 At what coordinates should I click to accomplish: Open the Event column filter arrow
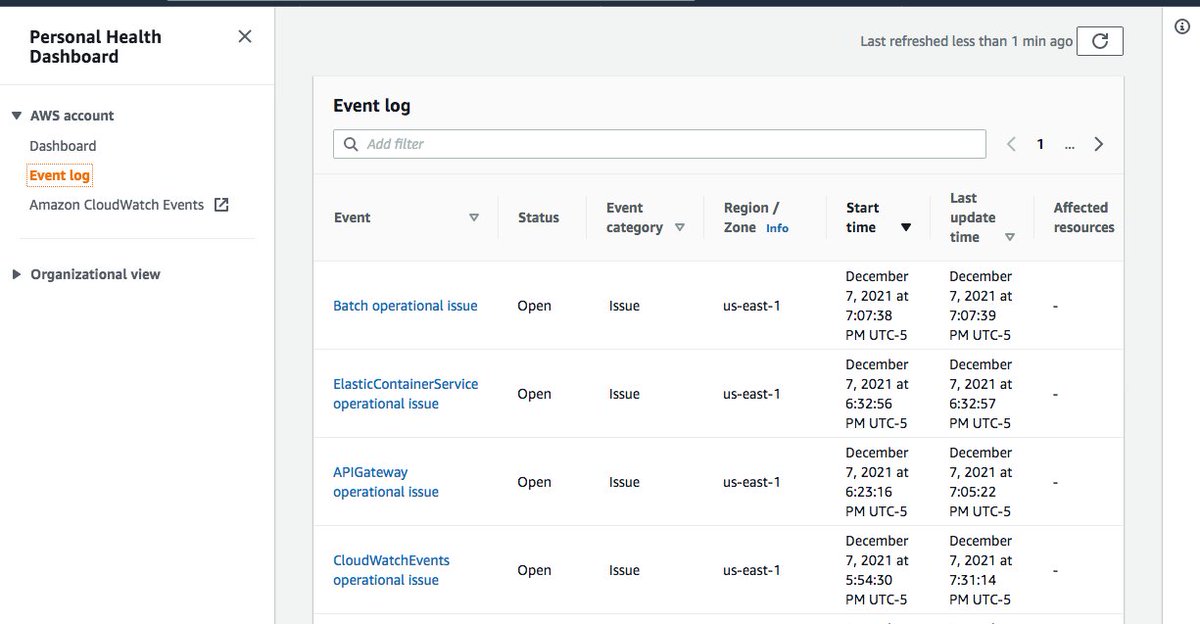pyautogui.click(x=474, y=218)
